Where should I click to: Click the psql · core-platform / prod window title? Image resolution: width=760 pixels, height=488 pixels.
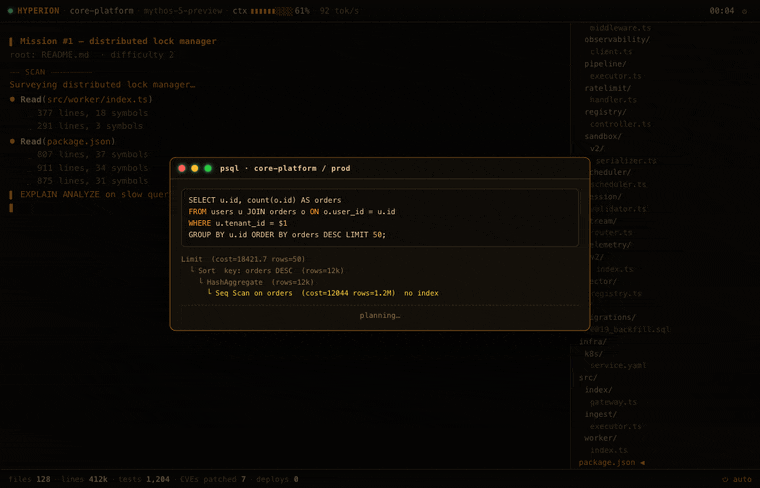[x=285, y=168]
